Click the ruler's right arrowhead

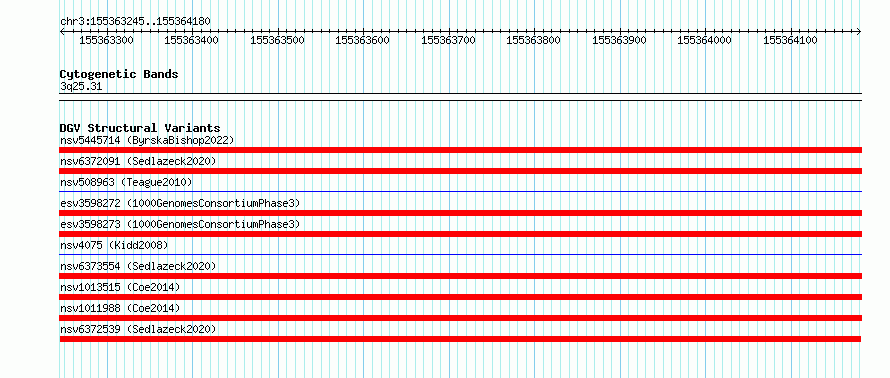tap(859, 31)
